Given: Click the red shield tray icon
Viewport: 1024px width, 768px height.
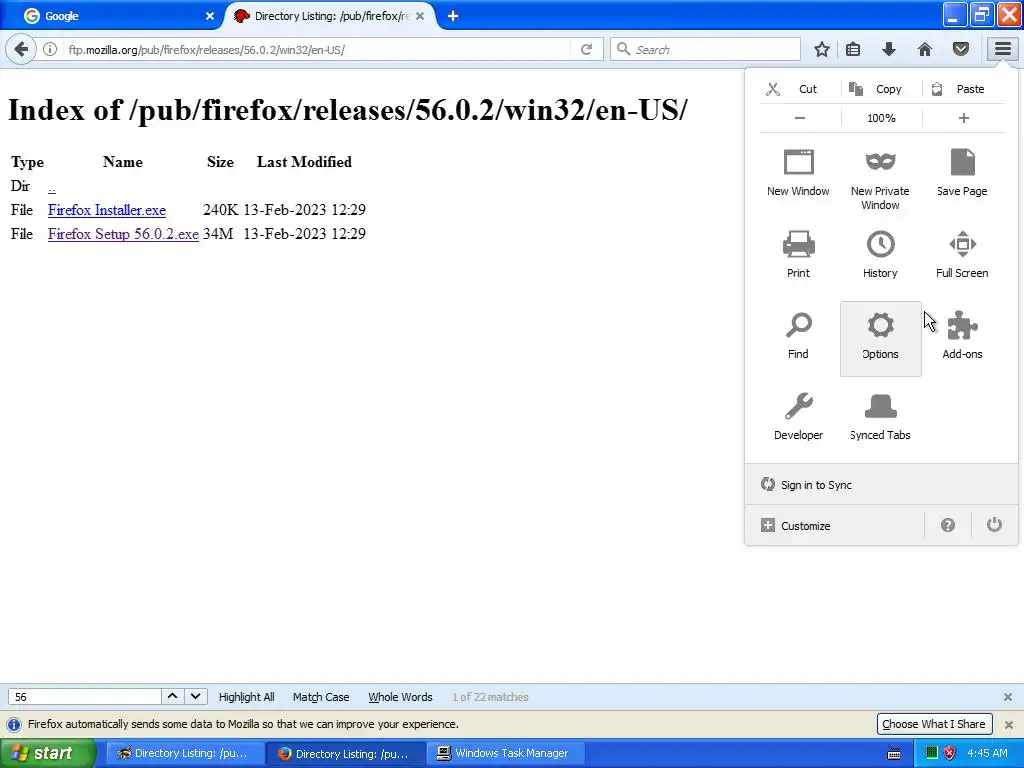Looking at the screenshot, I should [x=950, y=753].
